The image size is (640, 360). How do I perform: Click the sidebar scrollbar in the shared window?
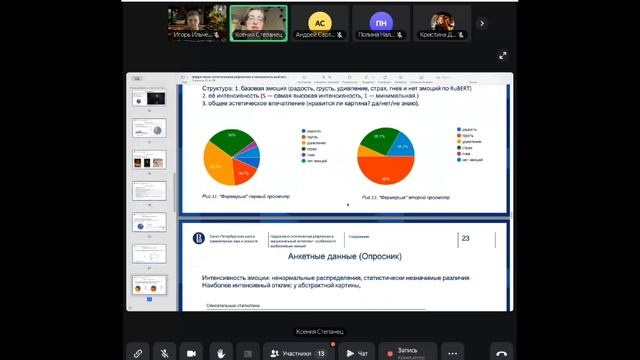(175, 192)
